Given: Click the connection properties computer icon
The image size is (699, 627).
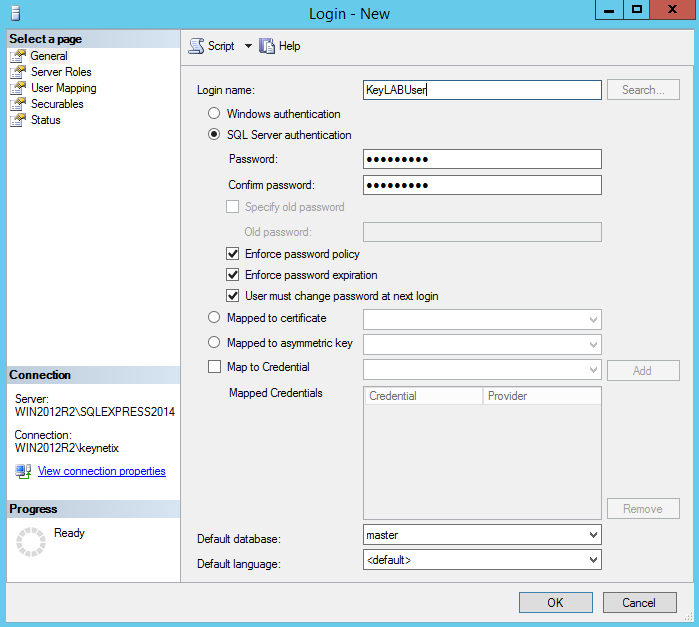Looking at the screenshot, I should pos(23,471).
